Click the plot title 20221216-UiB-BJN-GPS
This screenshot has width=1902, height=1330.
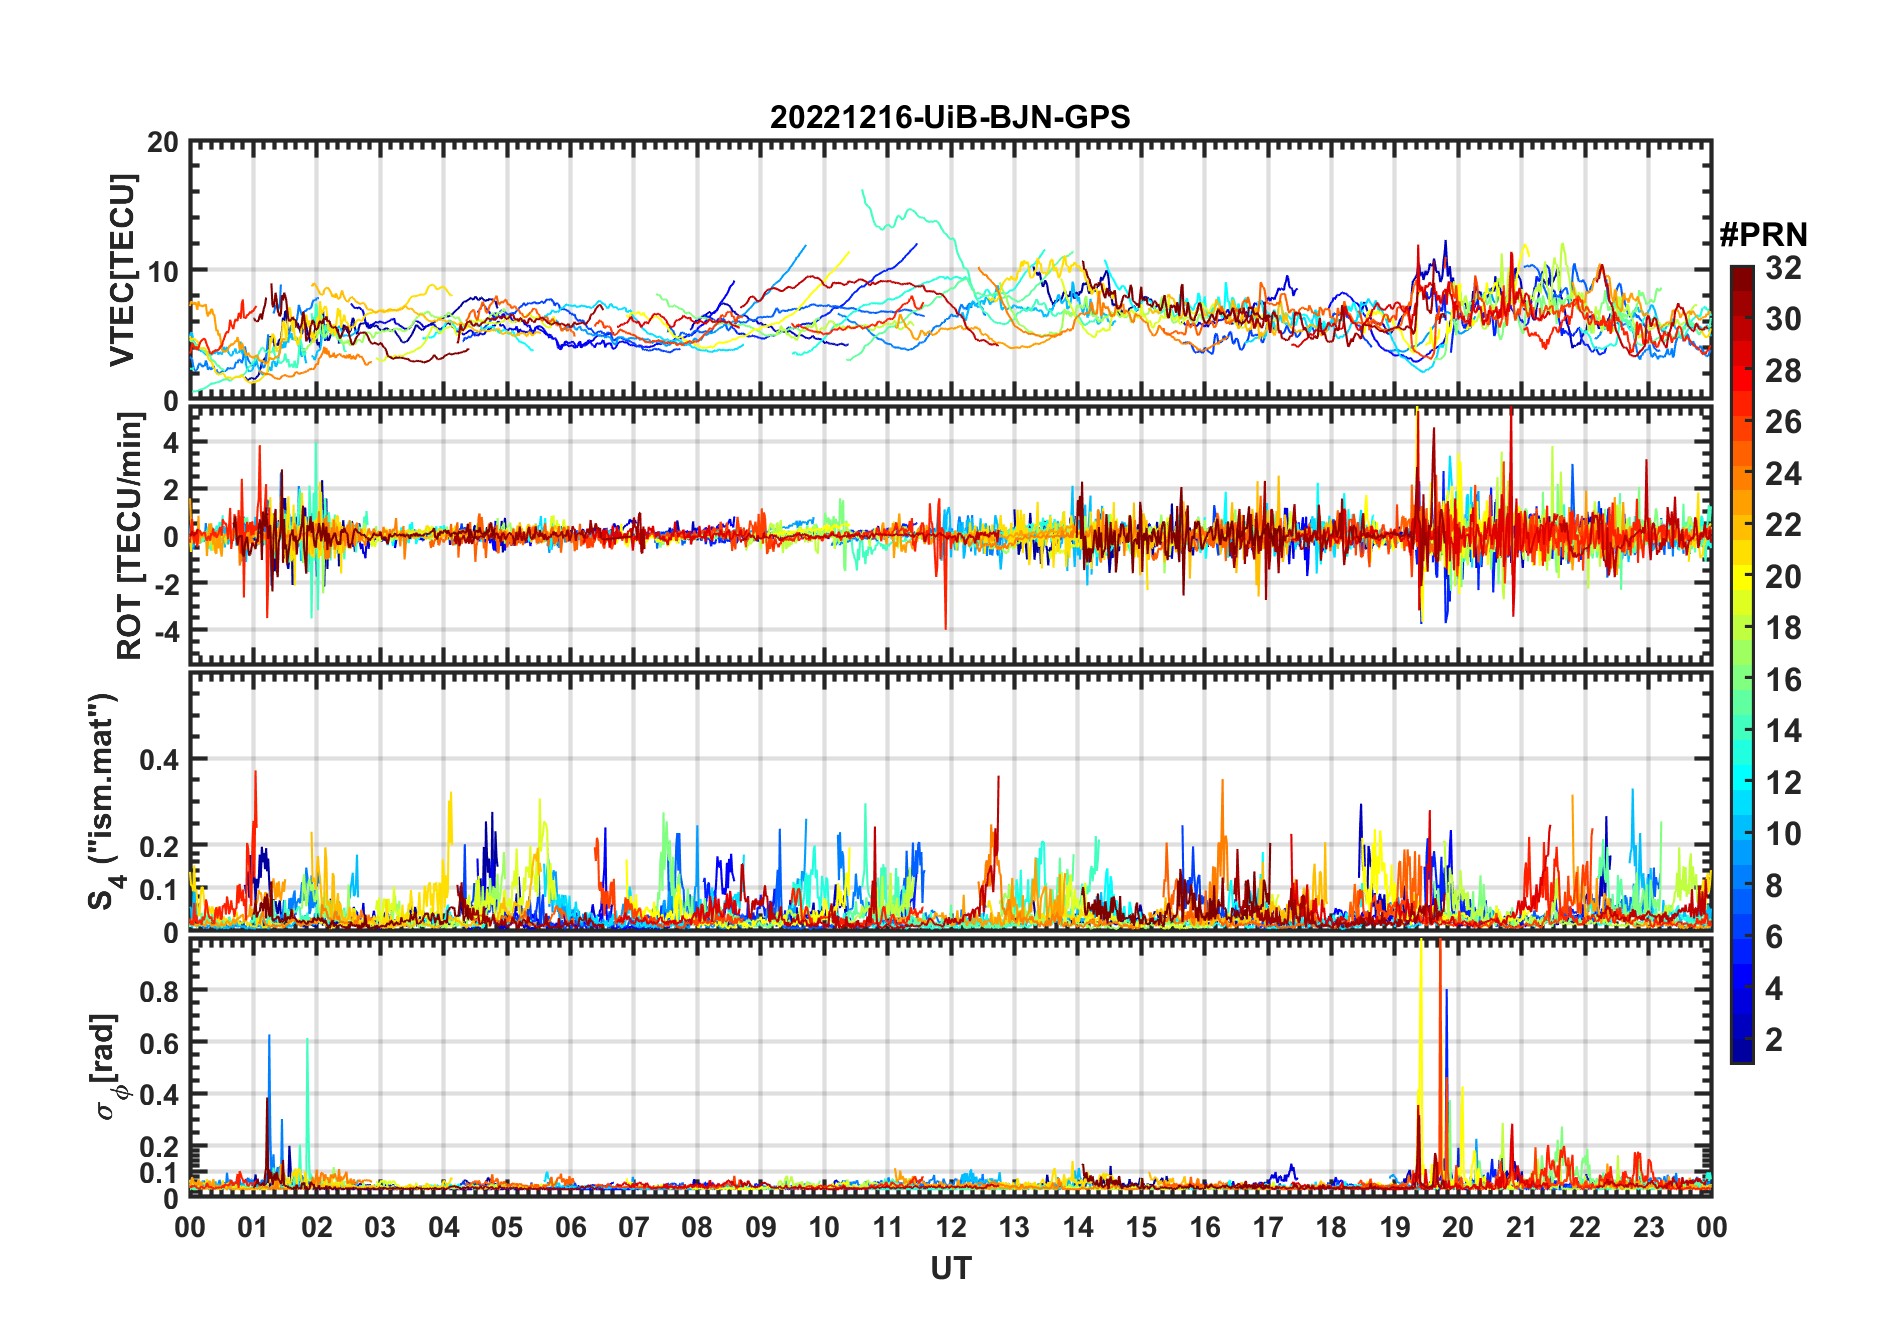[x=950, y=117]
